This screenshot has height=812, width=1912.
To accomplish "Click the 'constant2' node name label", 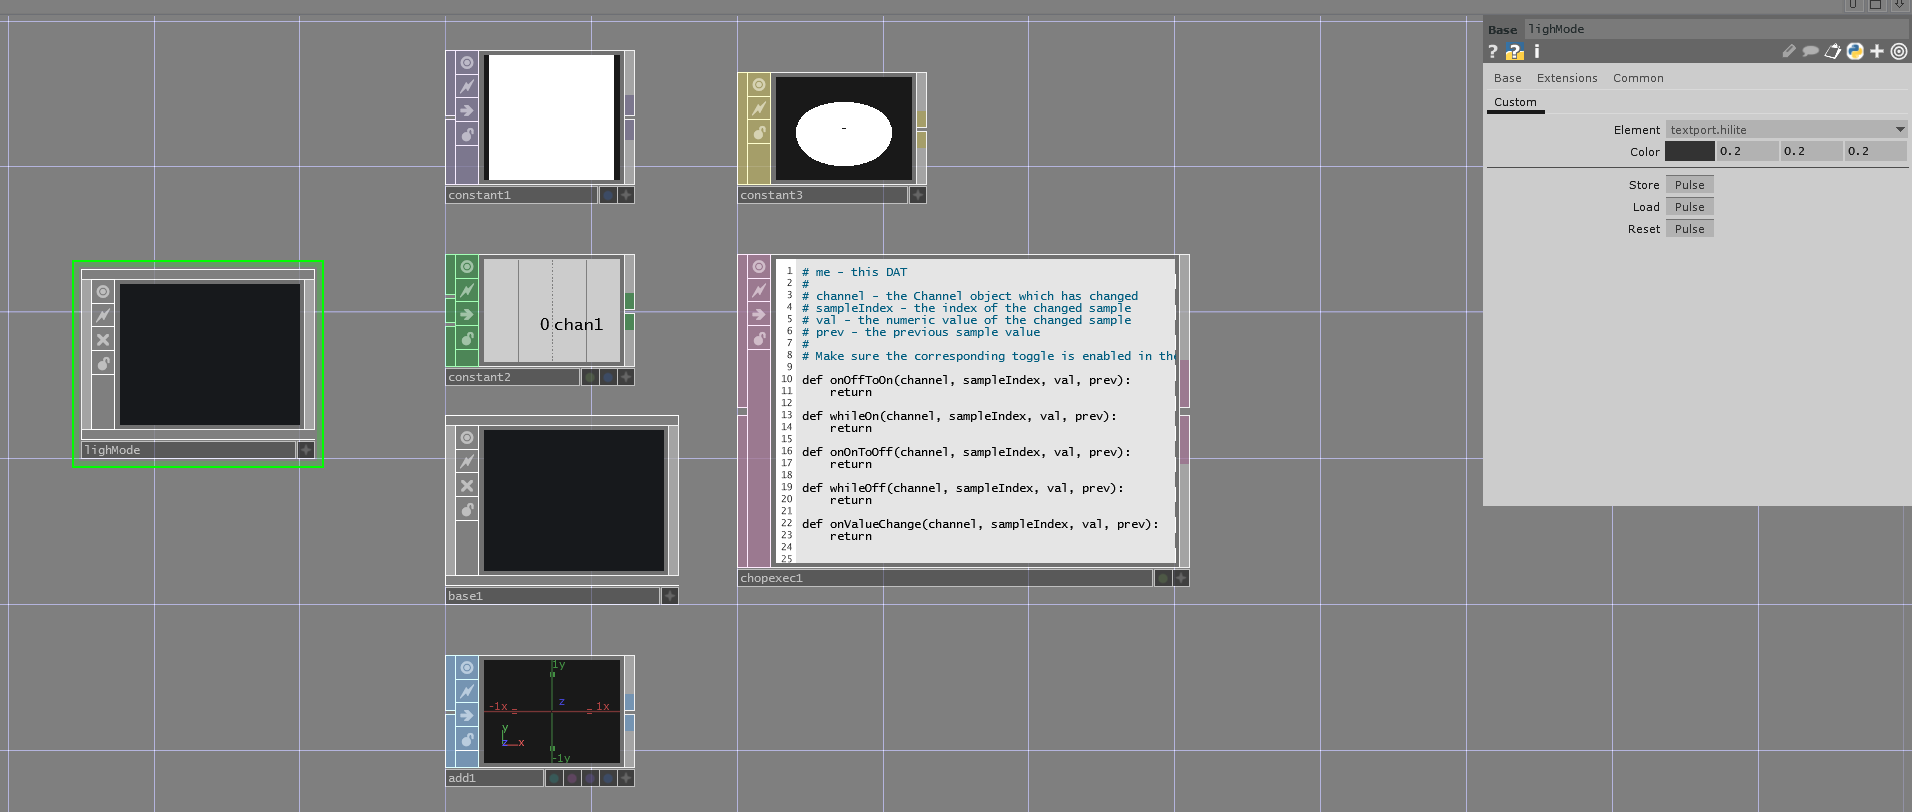I will tap(480, 377).
